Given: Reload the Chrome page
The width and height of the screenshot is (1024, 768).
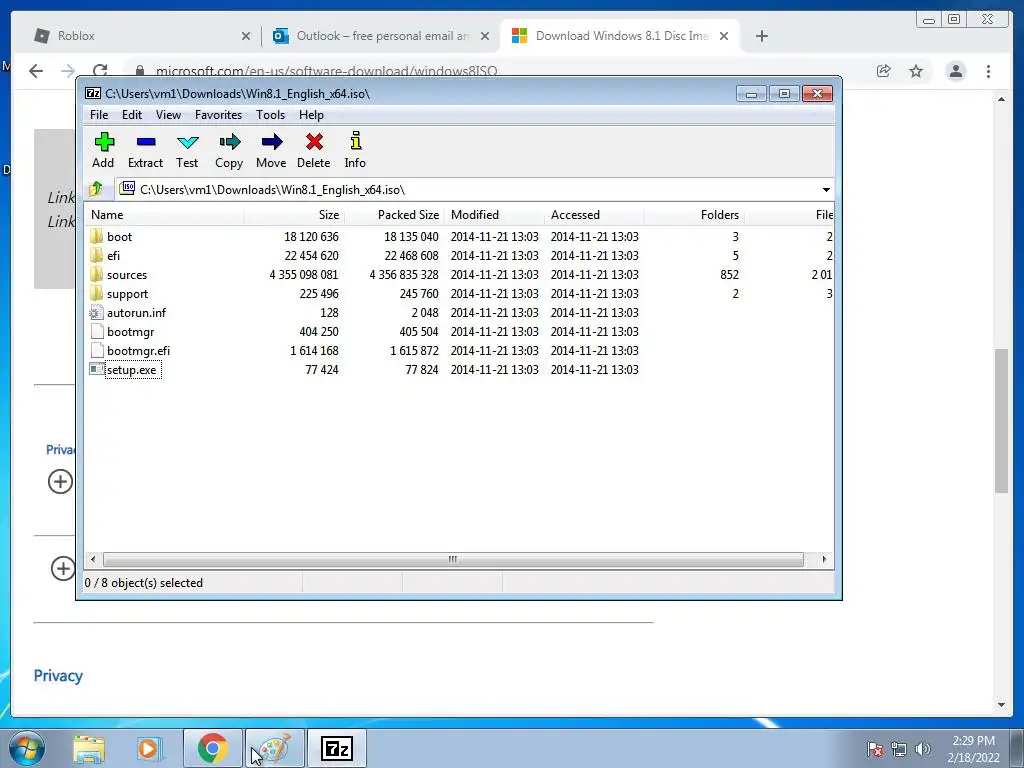Looking at the screenshot, I should click(x=100, y=71).
